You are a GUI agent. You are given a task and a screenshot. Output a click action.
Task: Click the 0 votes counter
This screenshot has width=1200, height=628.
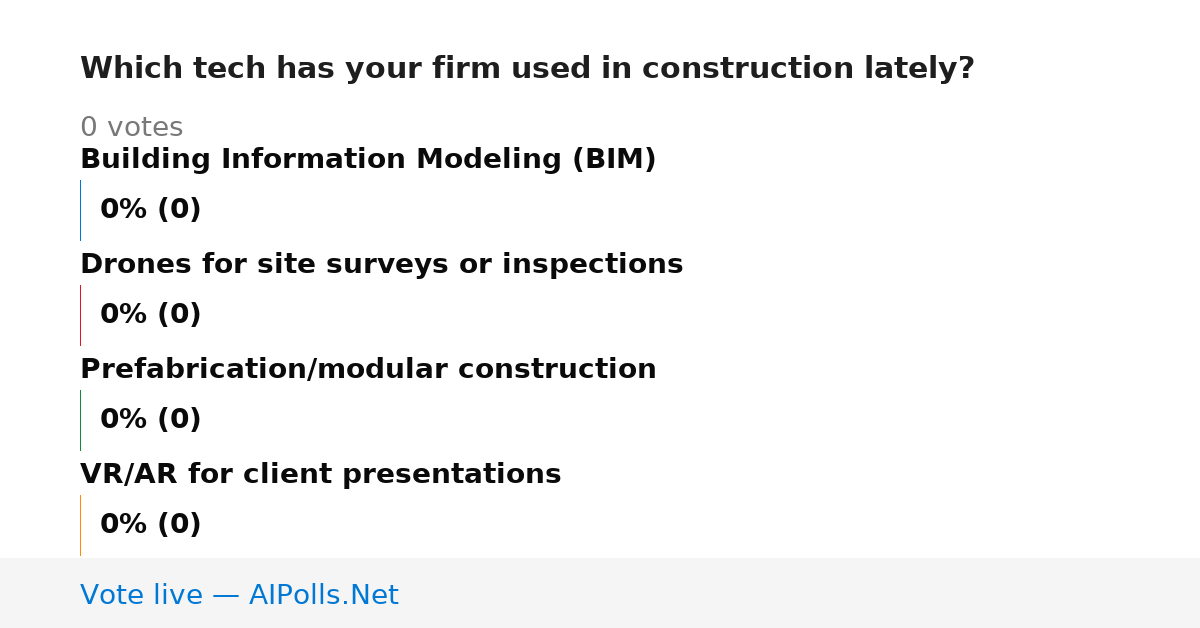coord(131,128)
